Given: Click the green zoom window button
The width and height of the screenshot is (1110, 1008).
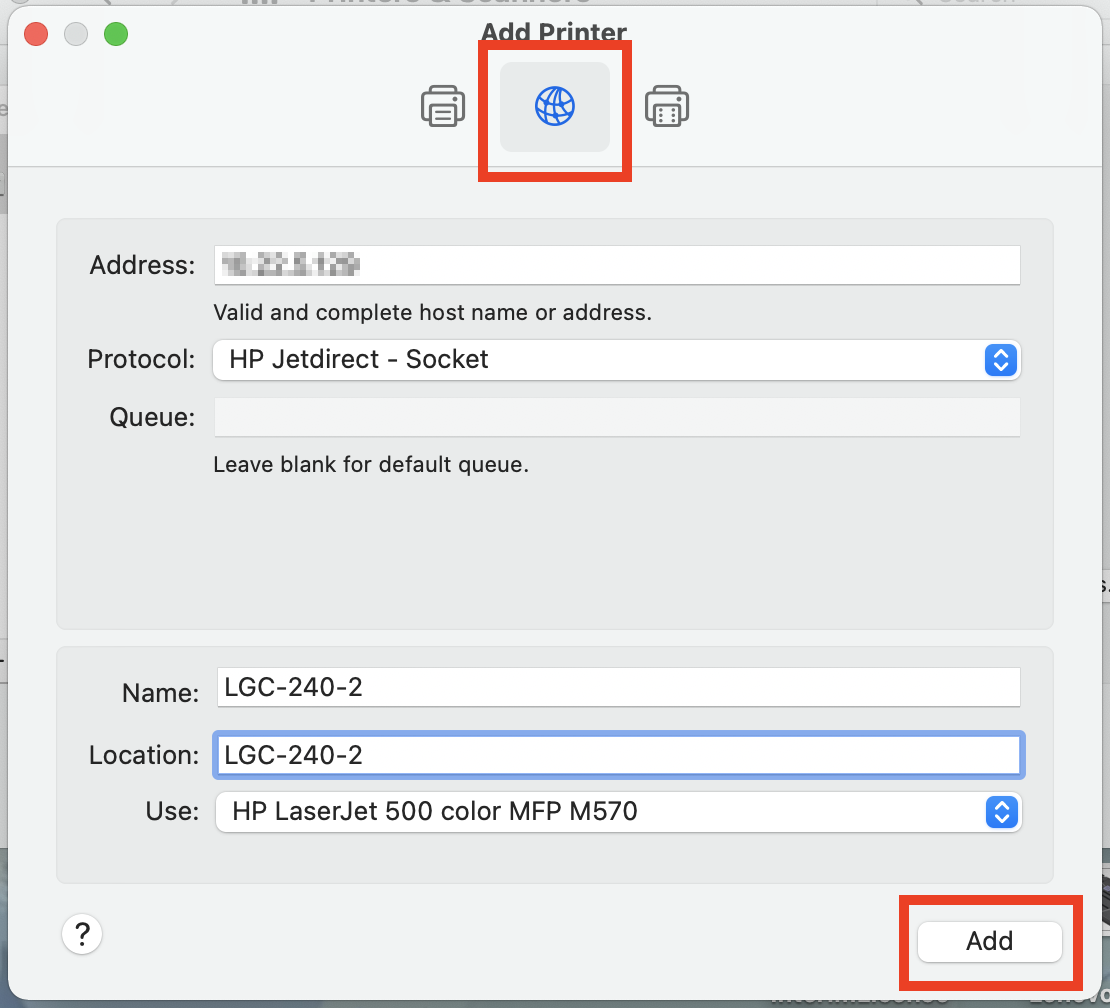Looking at the screenshot, I should click(116, 34).
